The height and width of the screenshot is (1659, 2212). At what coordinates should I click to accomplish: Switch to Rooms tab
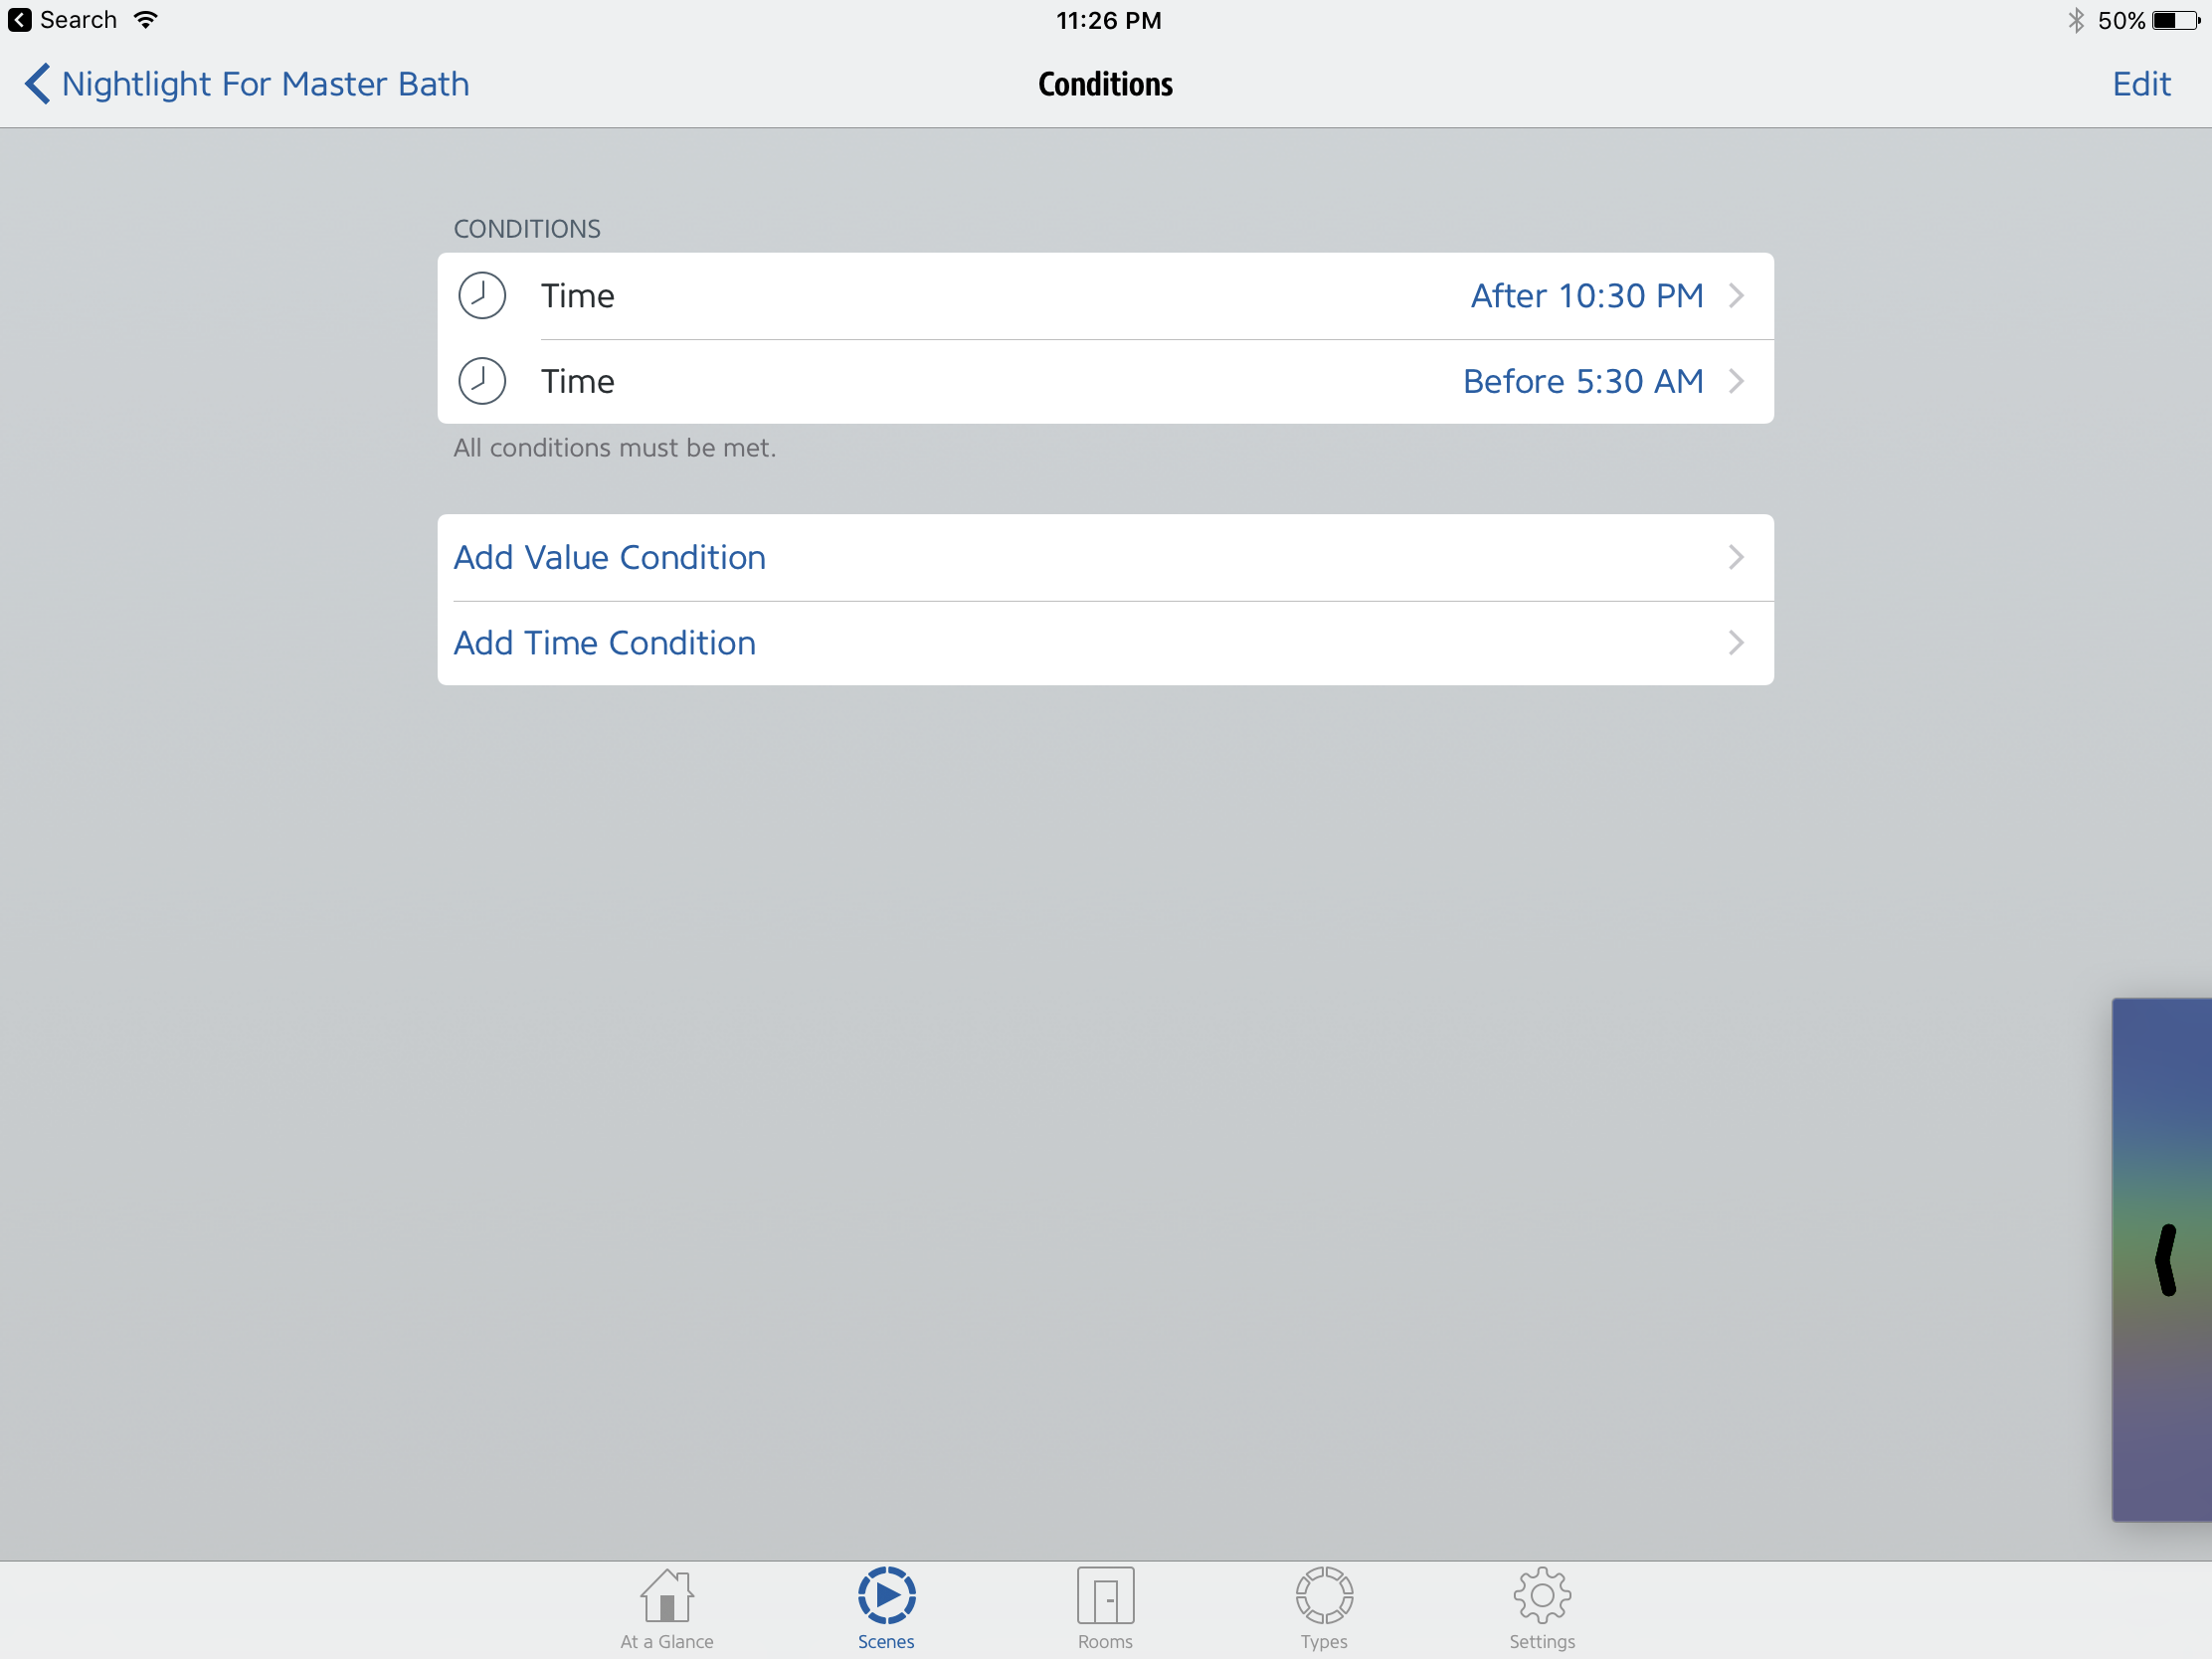tap(1105, 1608)
